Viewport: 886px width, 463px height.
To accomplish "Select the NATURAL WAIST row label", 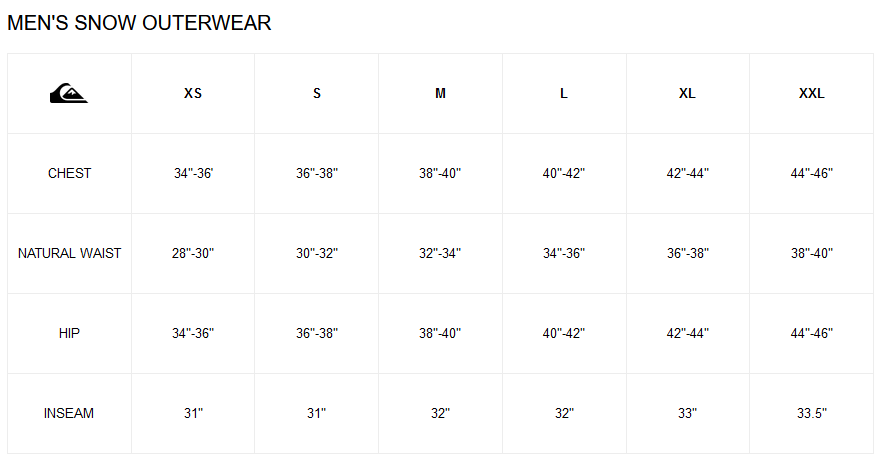I will tap(69, 254).
